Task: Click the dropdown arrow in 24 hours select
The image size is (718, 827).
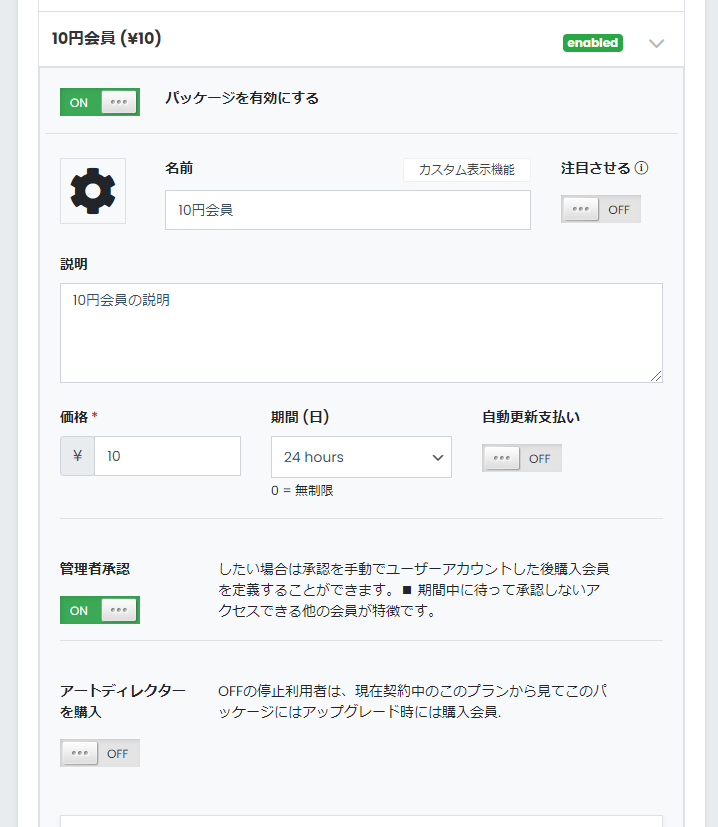Action: click(437, 457)
